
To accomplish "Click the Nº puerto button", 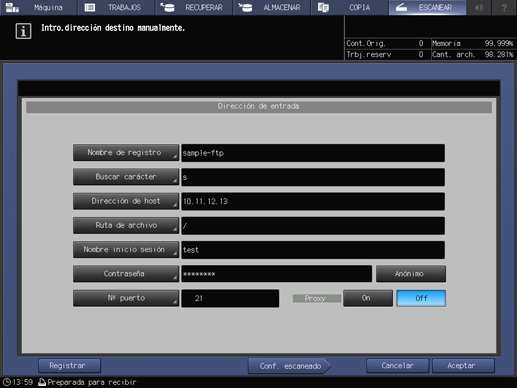I will pos(126,298).
